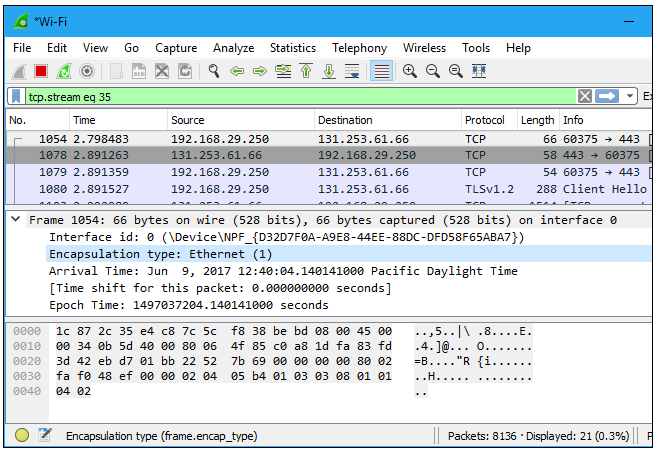Sort packets by the Protocol column

tap(489, 120)
